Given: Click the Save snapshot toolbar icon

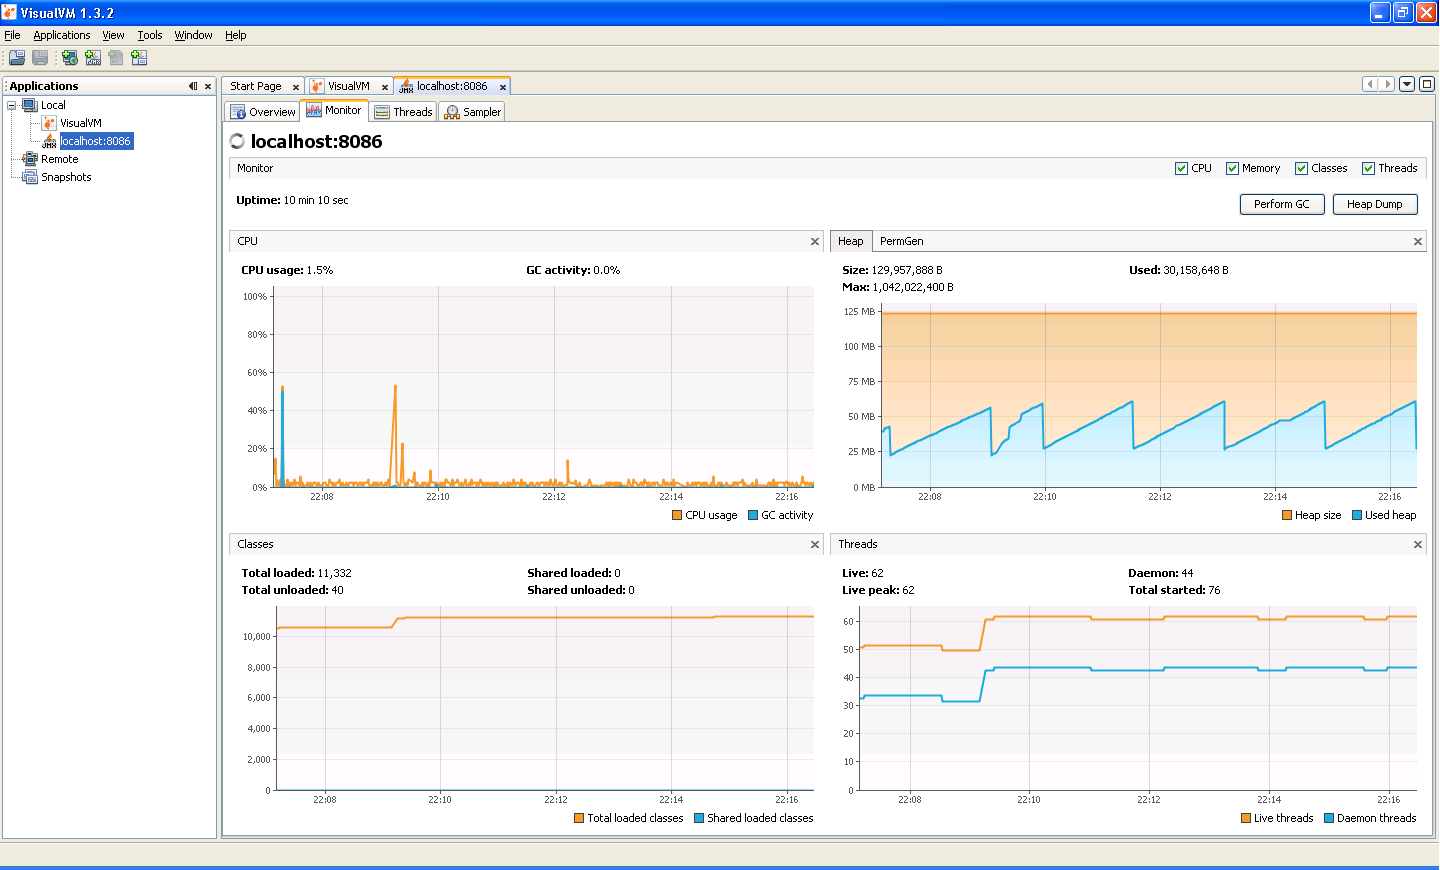Looking at the screenshot, I should 40,58.
